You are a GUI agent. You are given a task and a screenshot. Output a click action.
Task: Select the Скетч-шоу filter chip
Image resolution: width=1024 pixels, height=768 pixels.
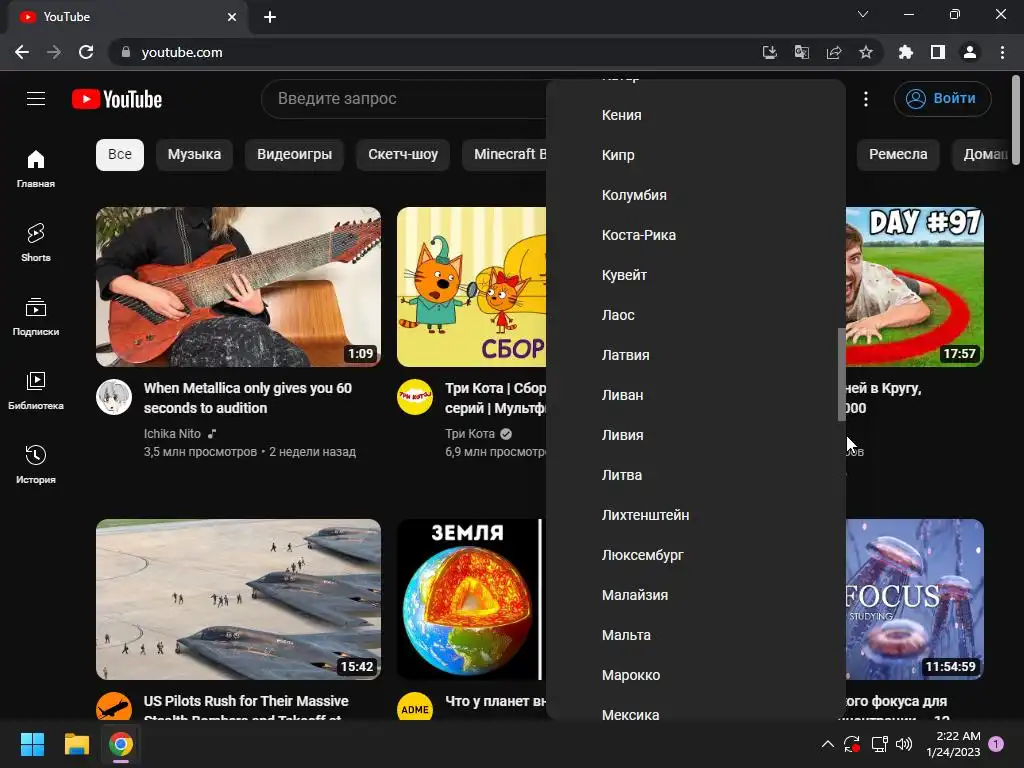click(403, 154)
